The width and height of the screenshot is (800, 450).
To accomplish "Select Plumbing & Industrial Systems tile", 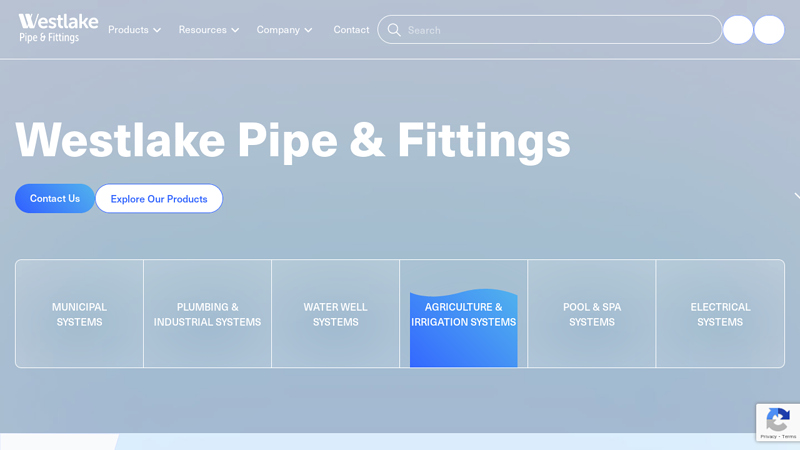I will [x=208, y=314].
